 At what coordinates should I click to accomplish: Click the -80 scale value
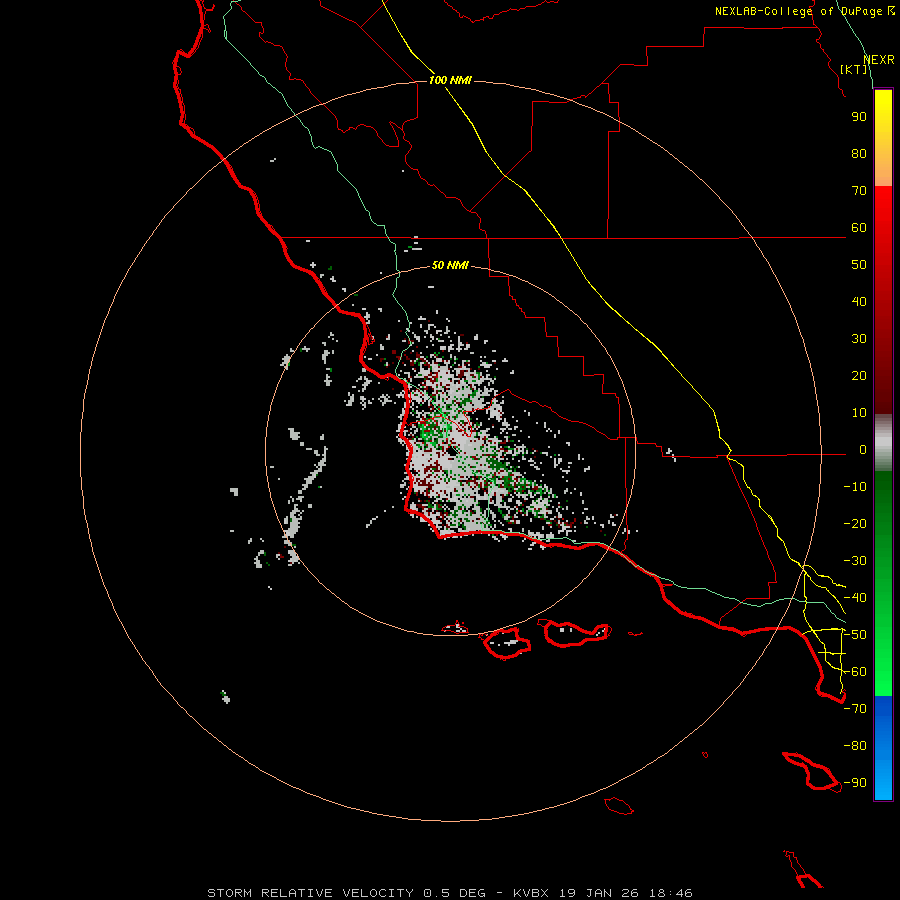[x=855, y=746]
